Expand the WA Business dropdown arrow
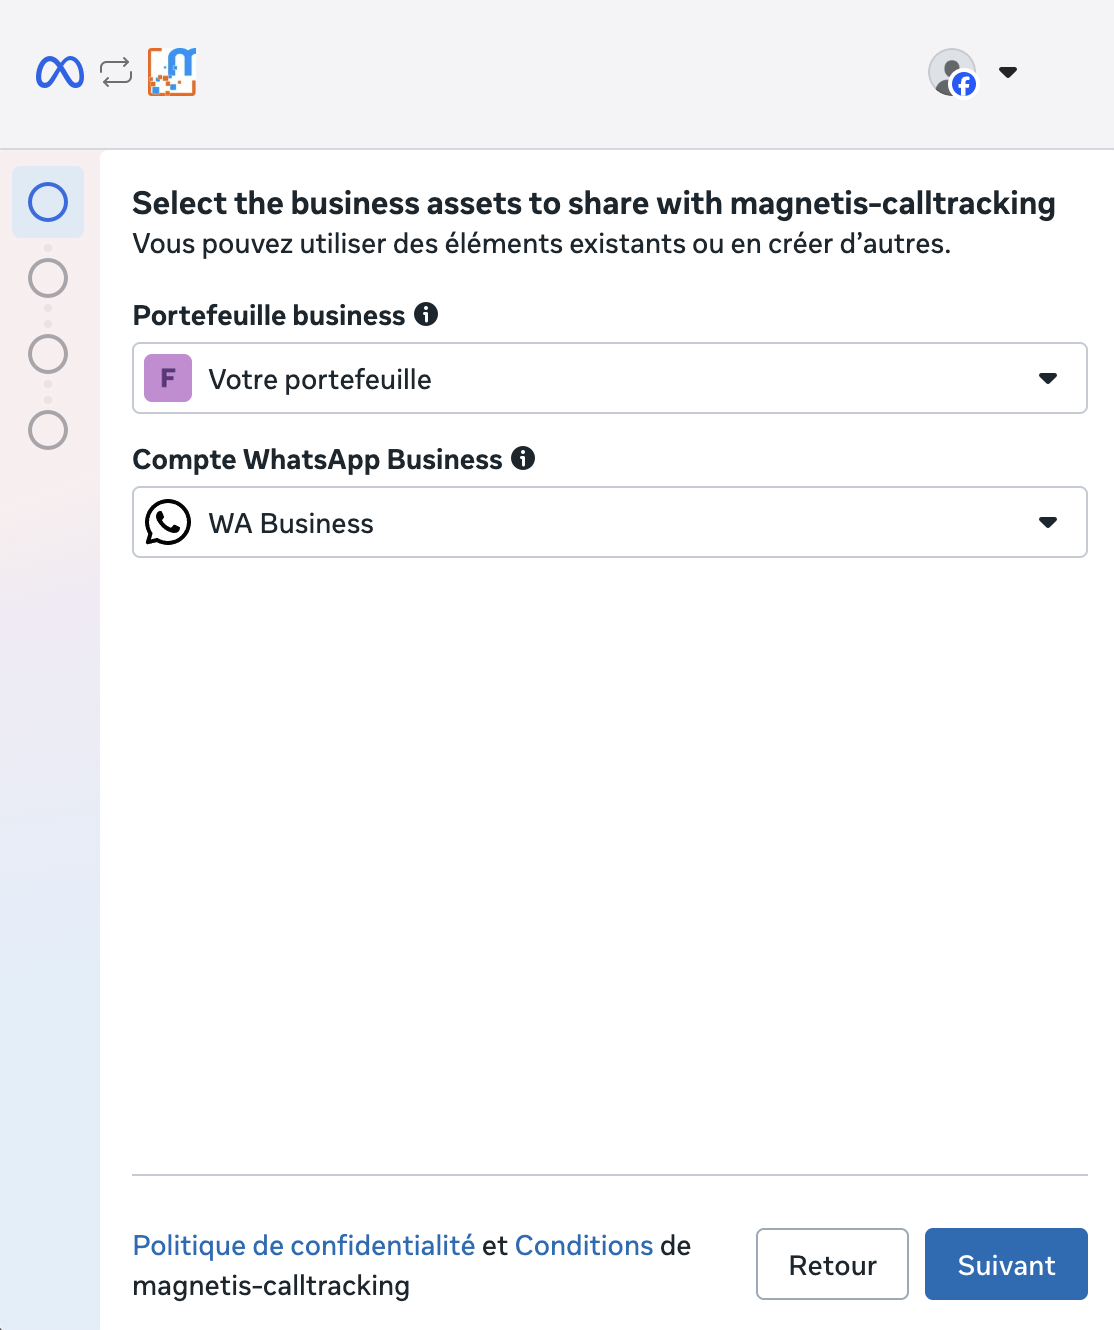Viewport: 1114px width, 1330px height. 1048,522
